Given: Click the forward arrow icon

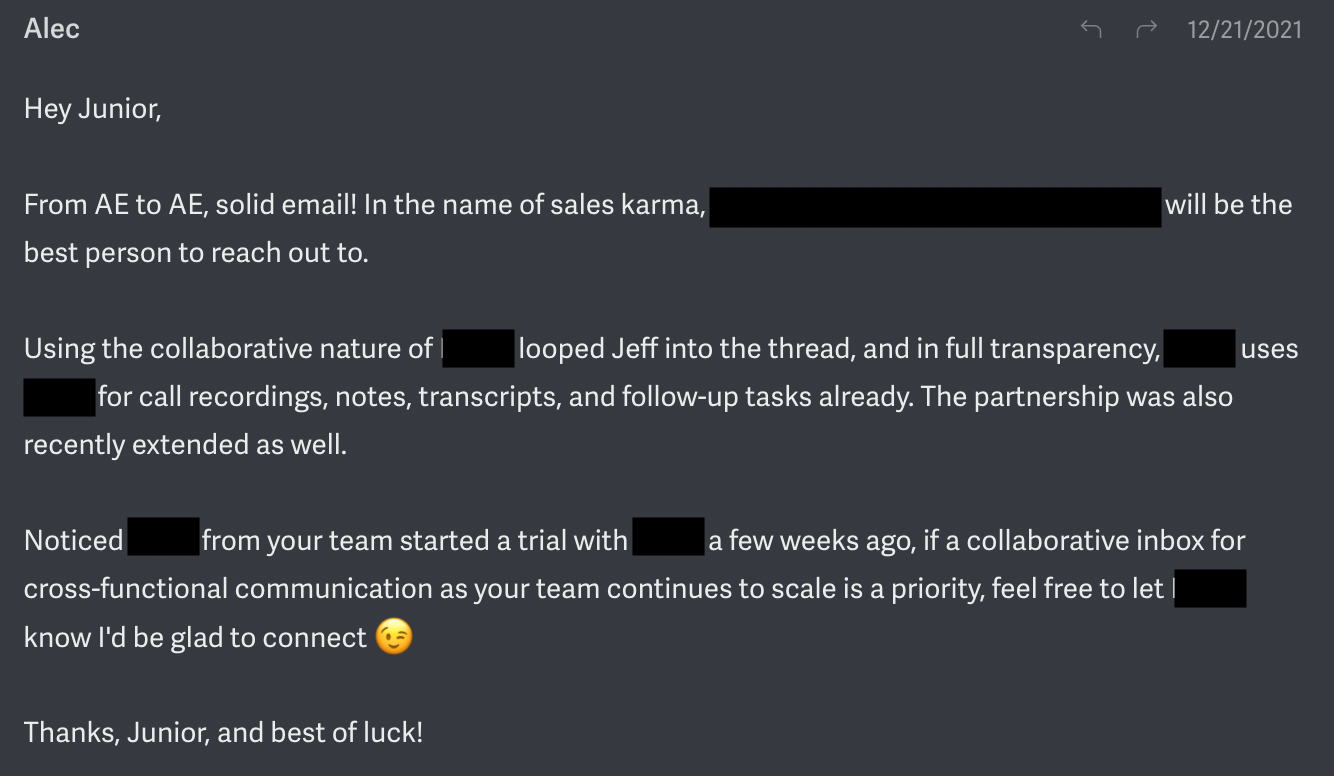Looking at the screenshot, I should (1146, 30).
